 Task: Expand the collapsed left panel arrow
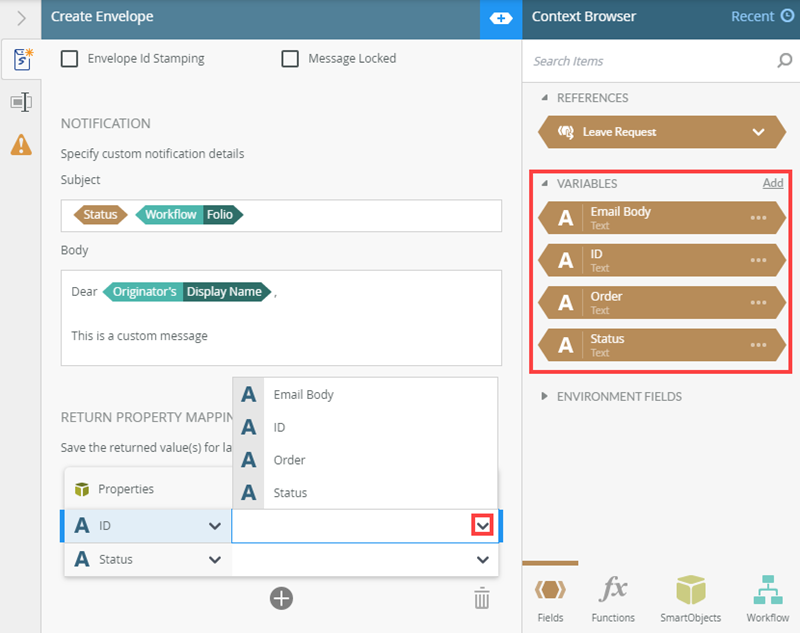tap(21, 19)
